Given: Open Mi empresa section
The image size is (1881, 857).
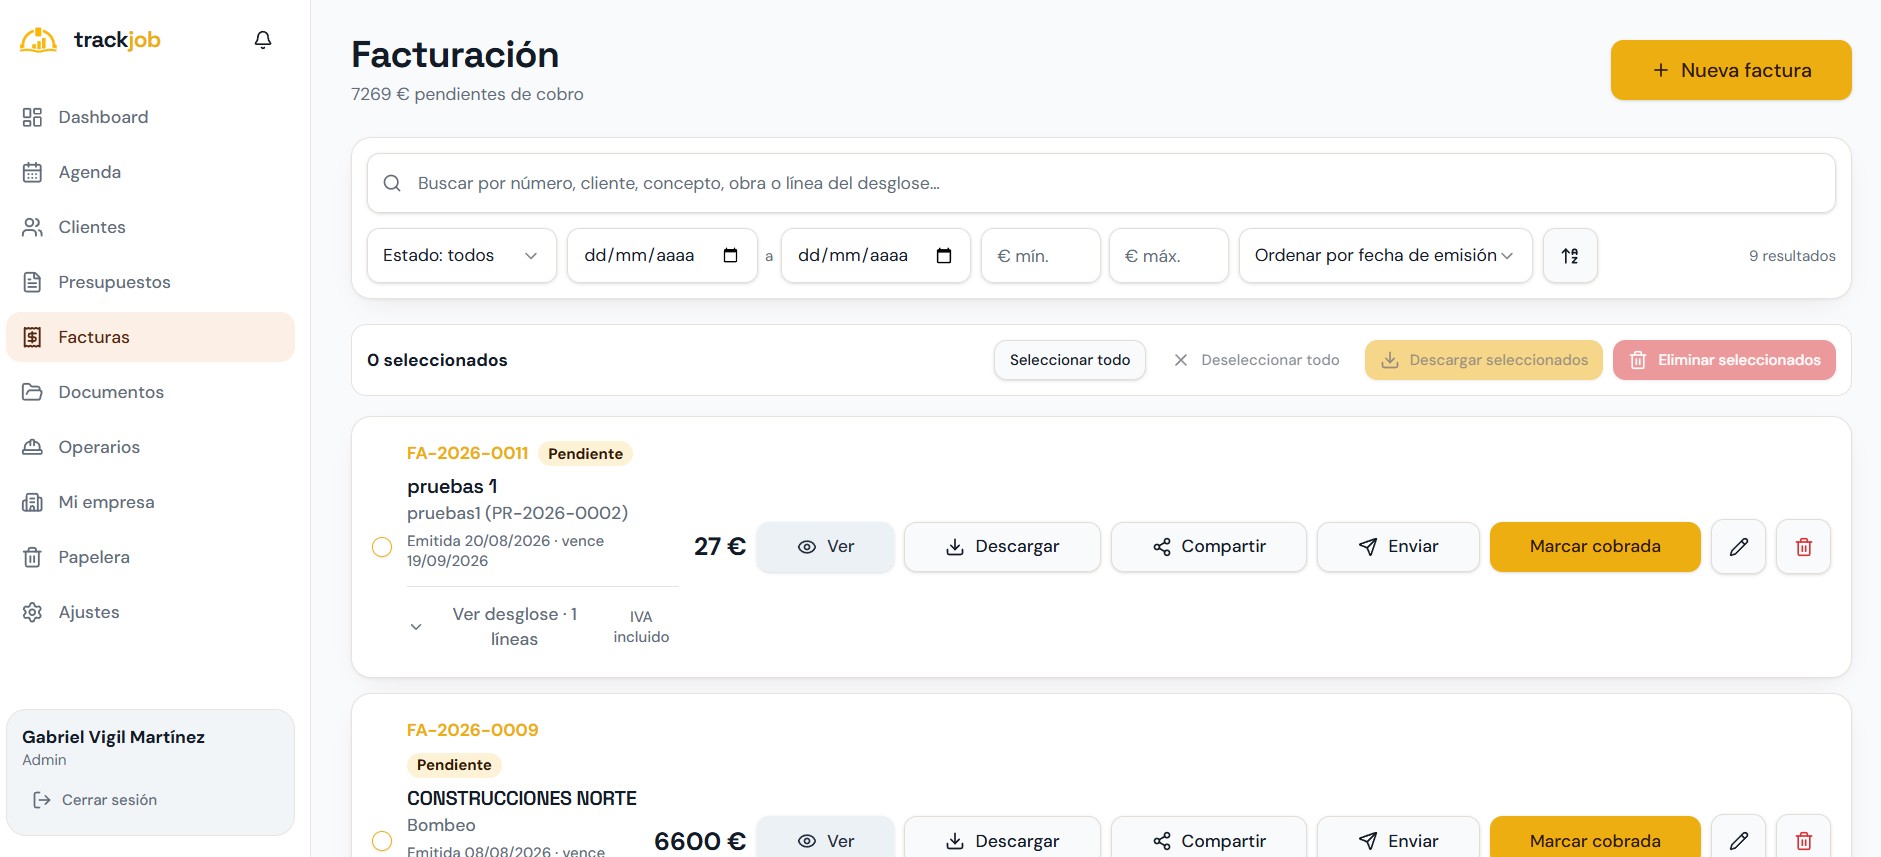Looking at the screenshot, I should point(150,502).
